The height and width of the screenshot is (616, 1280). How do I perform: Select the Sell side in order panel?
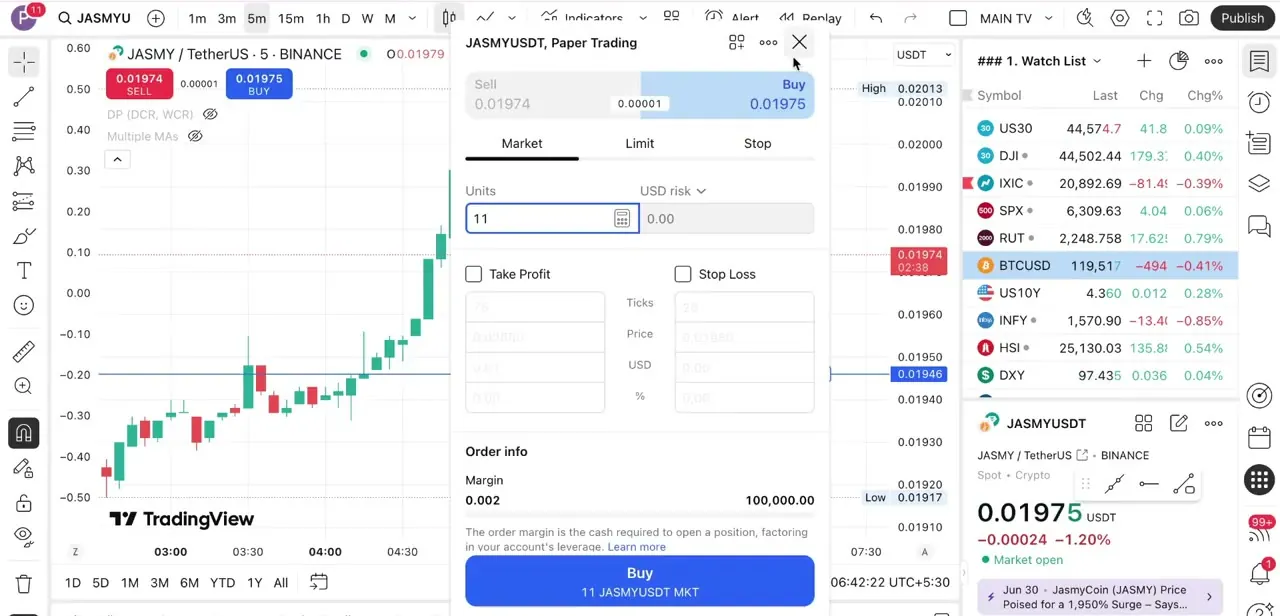pos(552,95)
